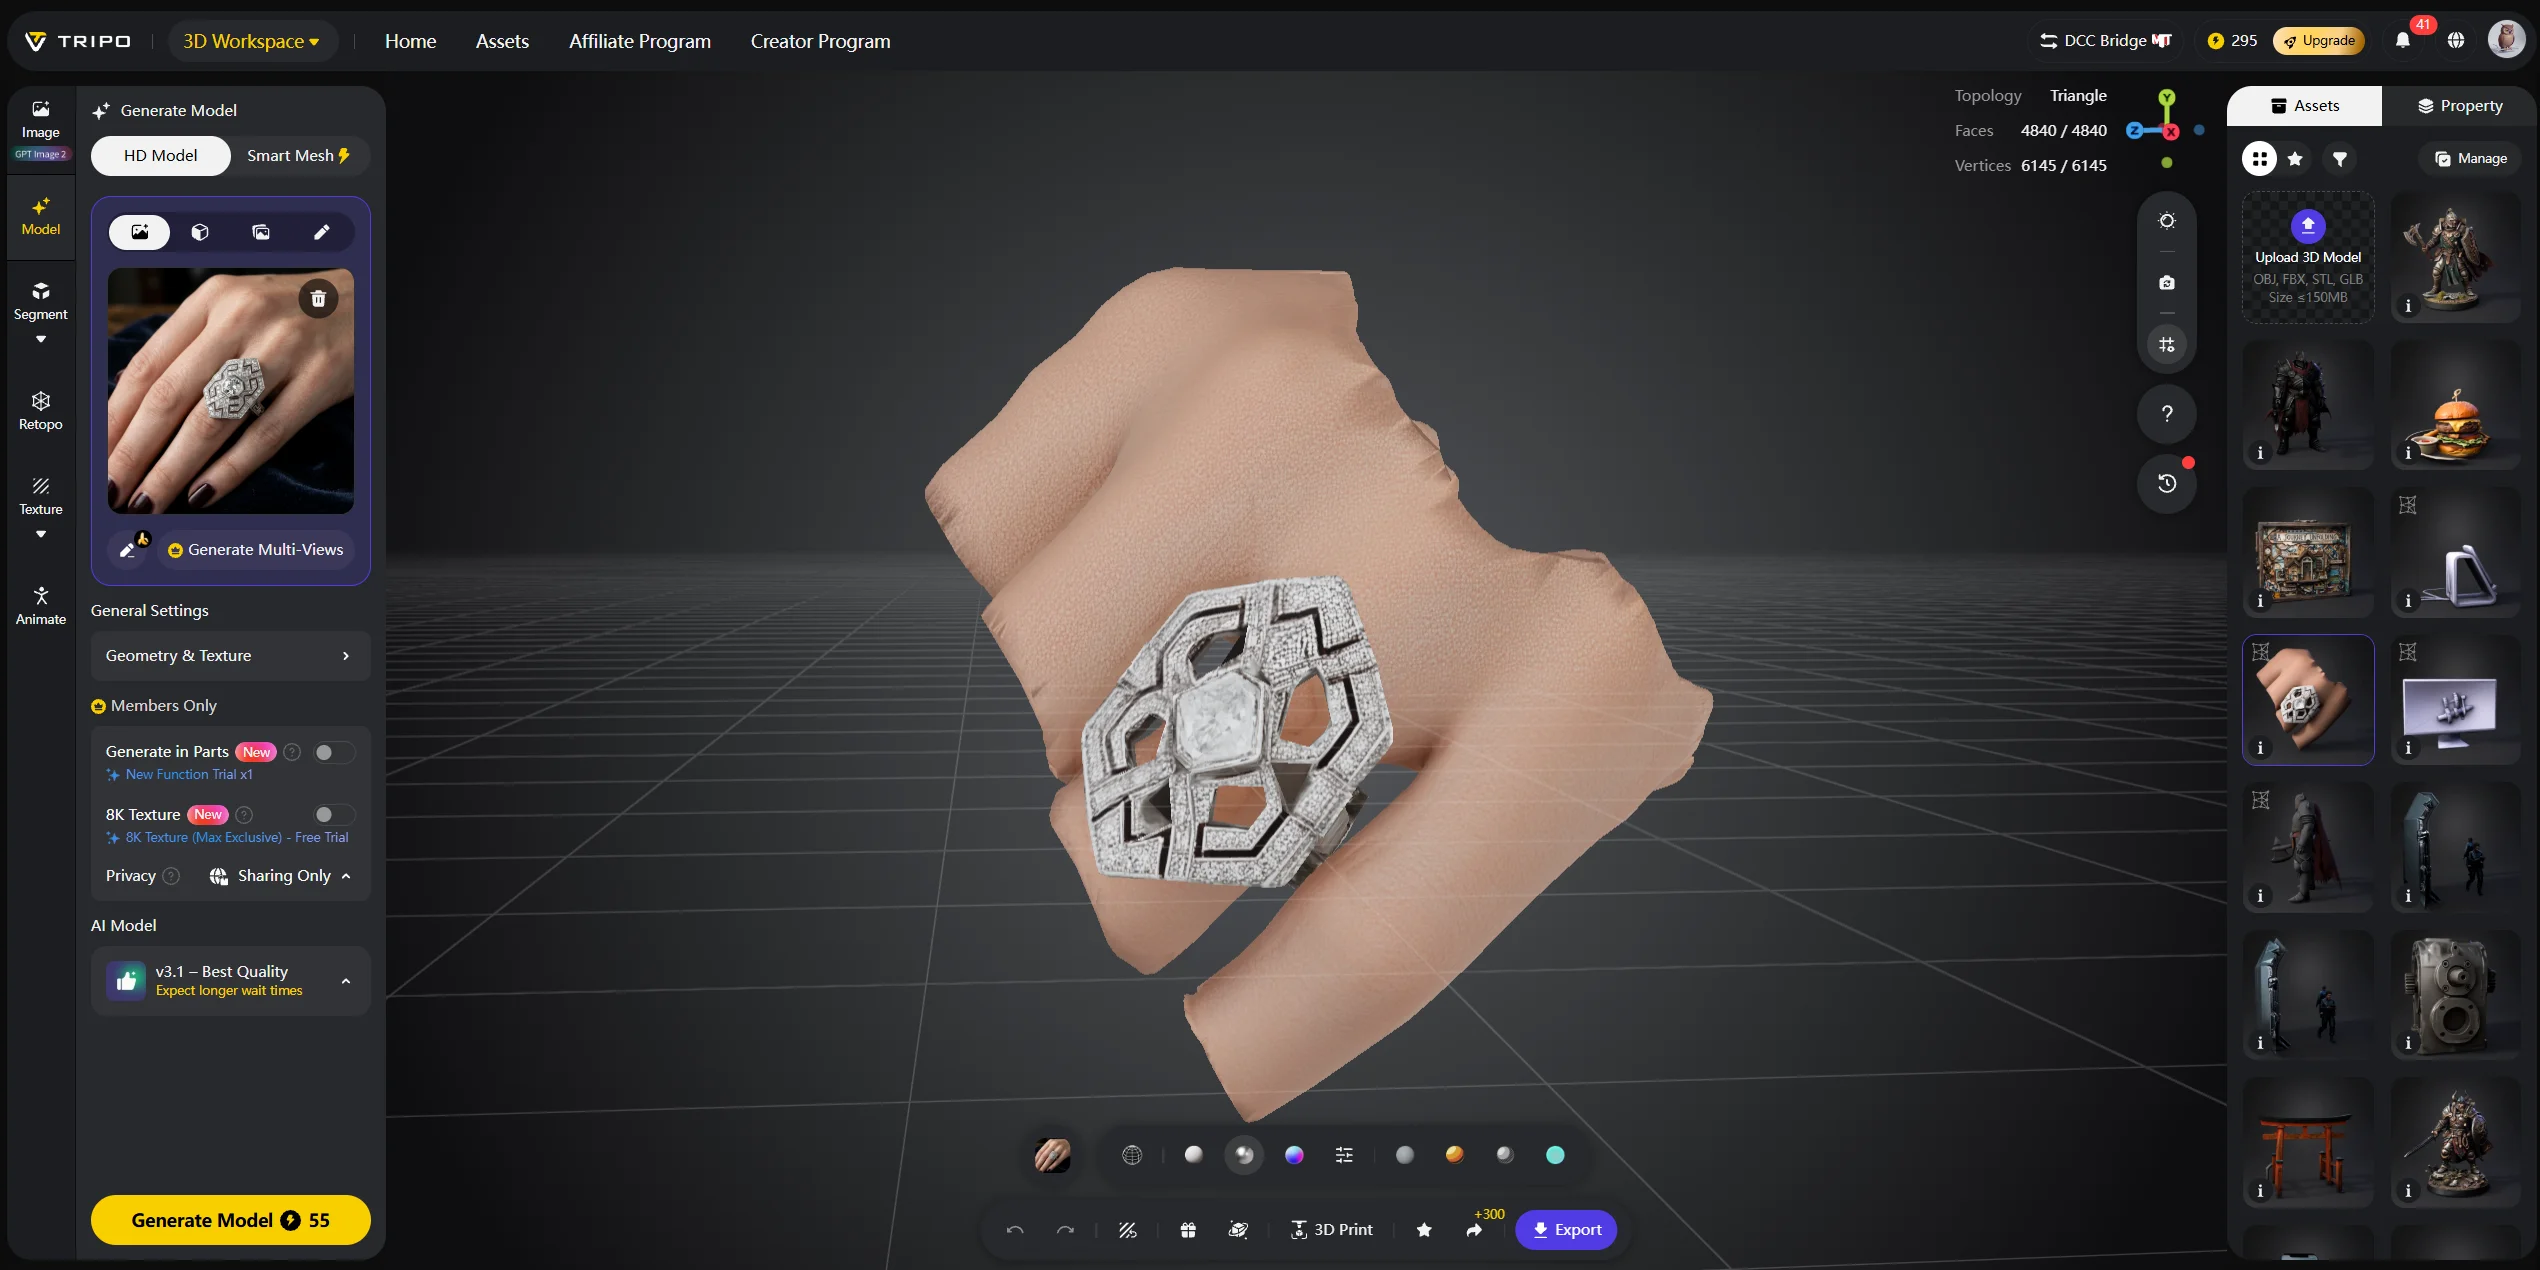The image size is (2540, 1270).
Task: Open the burger model thumbnail
Action: [x=2455, y=405]
